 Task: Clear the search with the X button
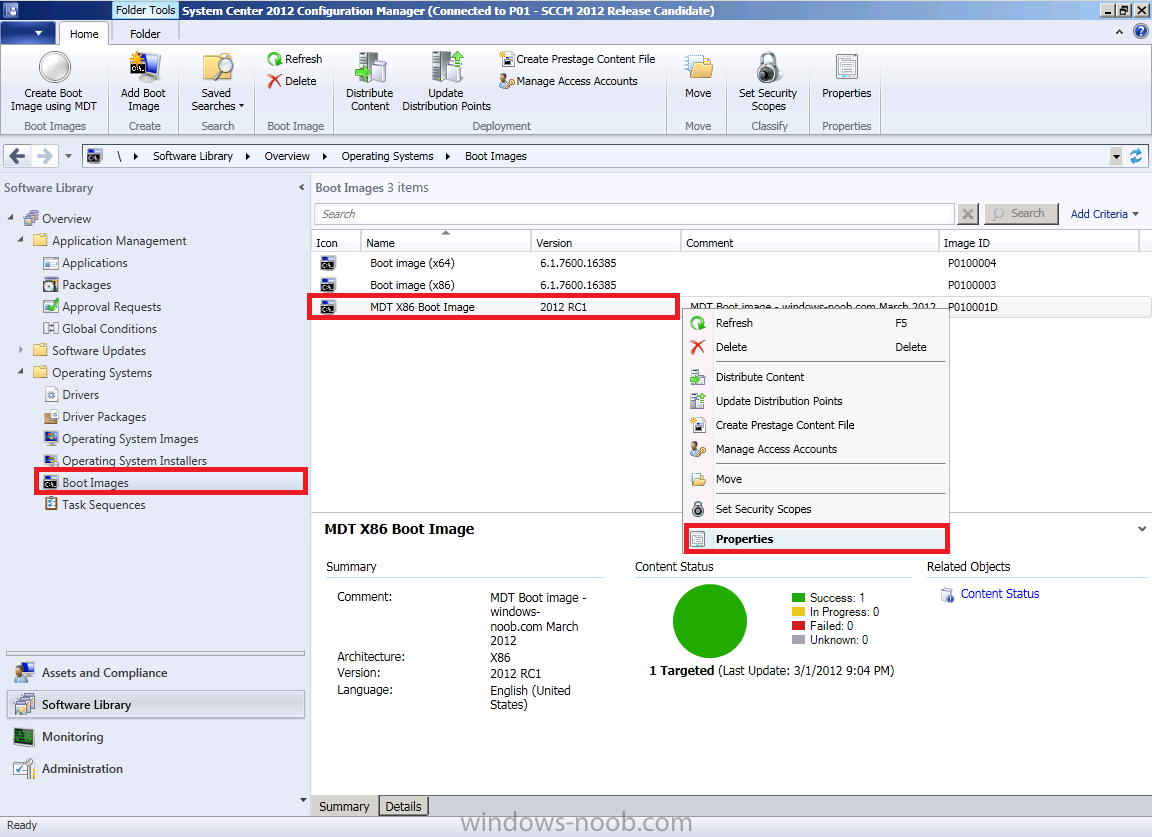click(x=968, y=214)
